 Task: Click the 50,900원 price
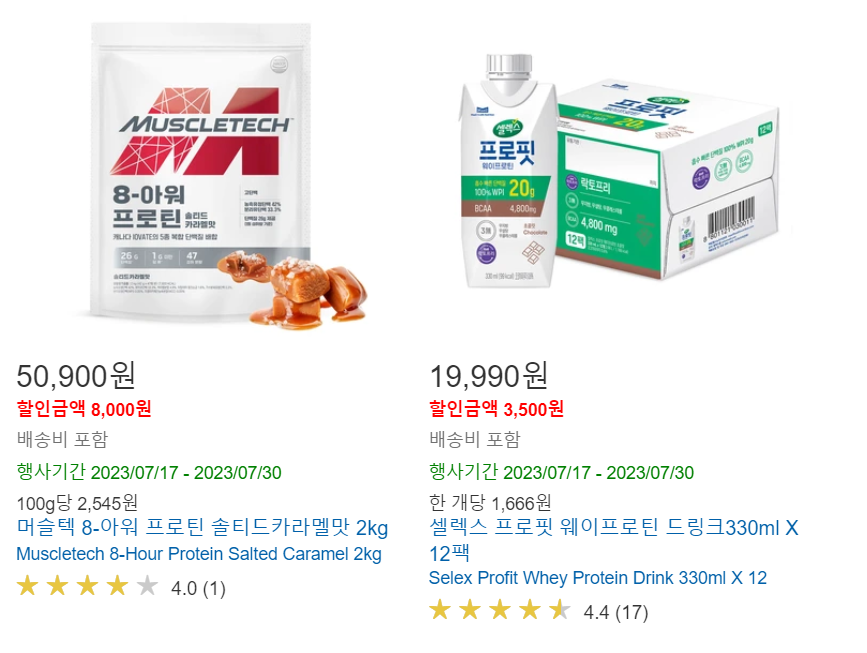coord(76,375)
